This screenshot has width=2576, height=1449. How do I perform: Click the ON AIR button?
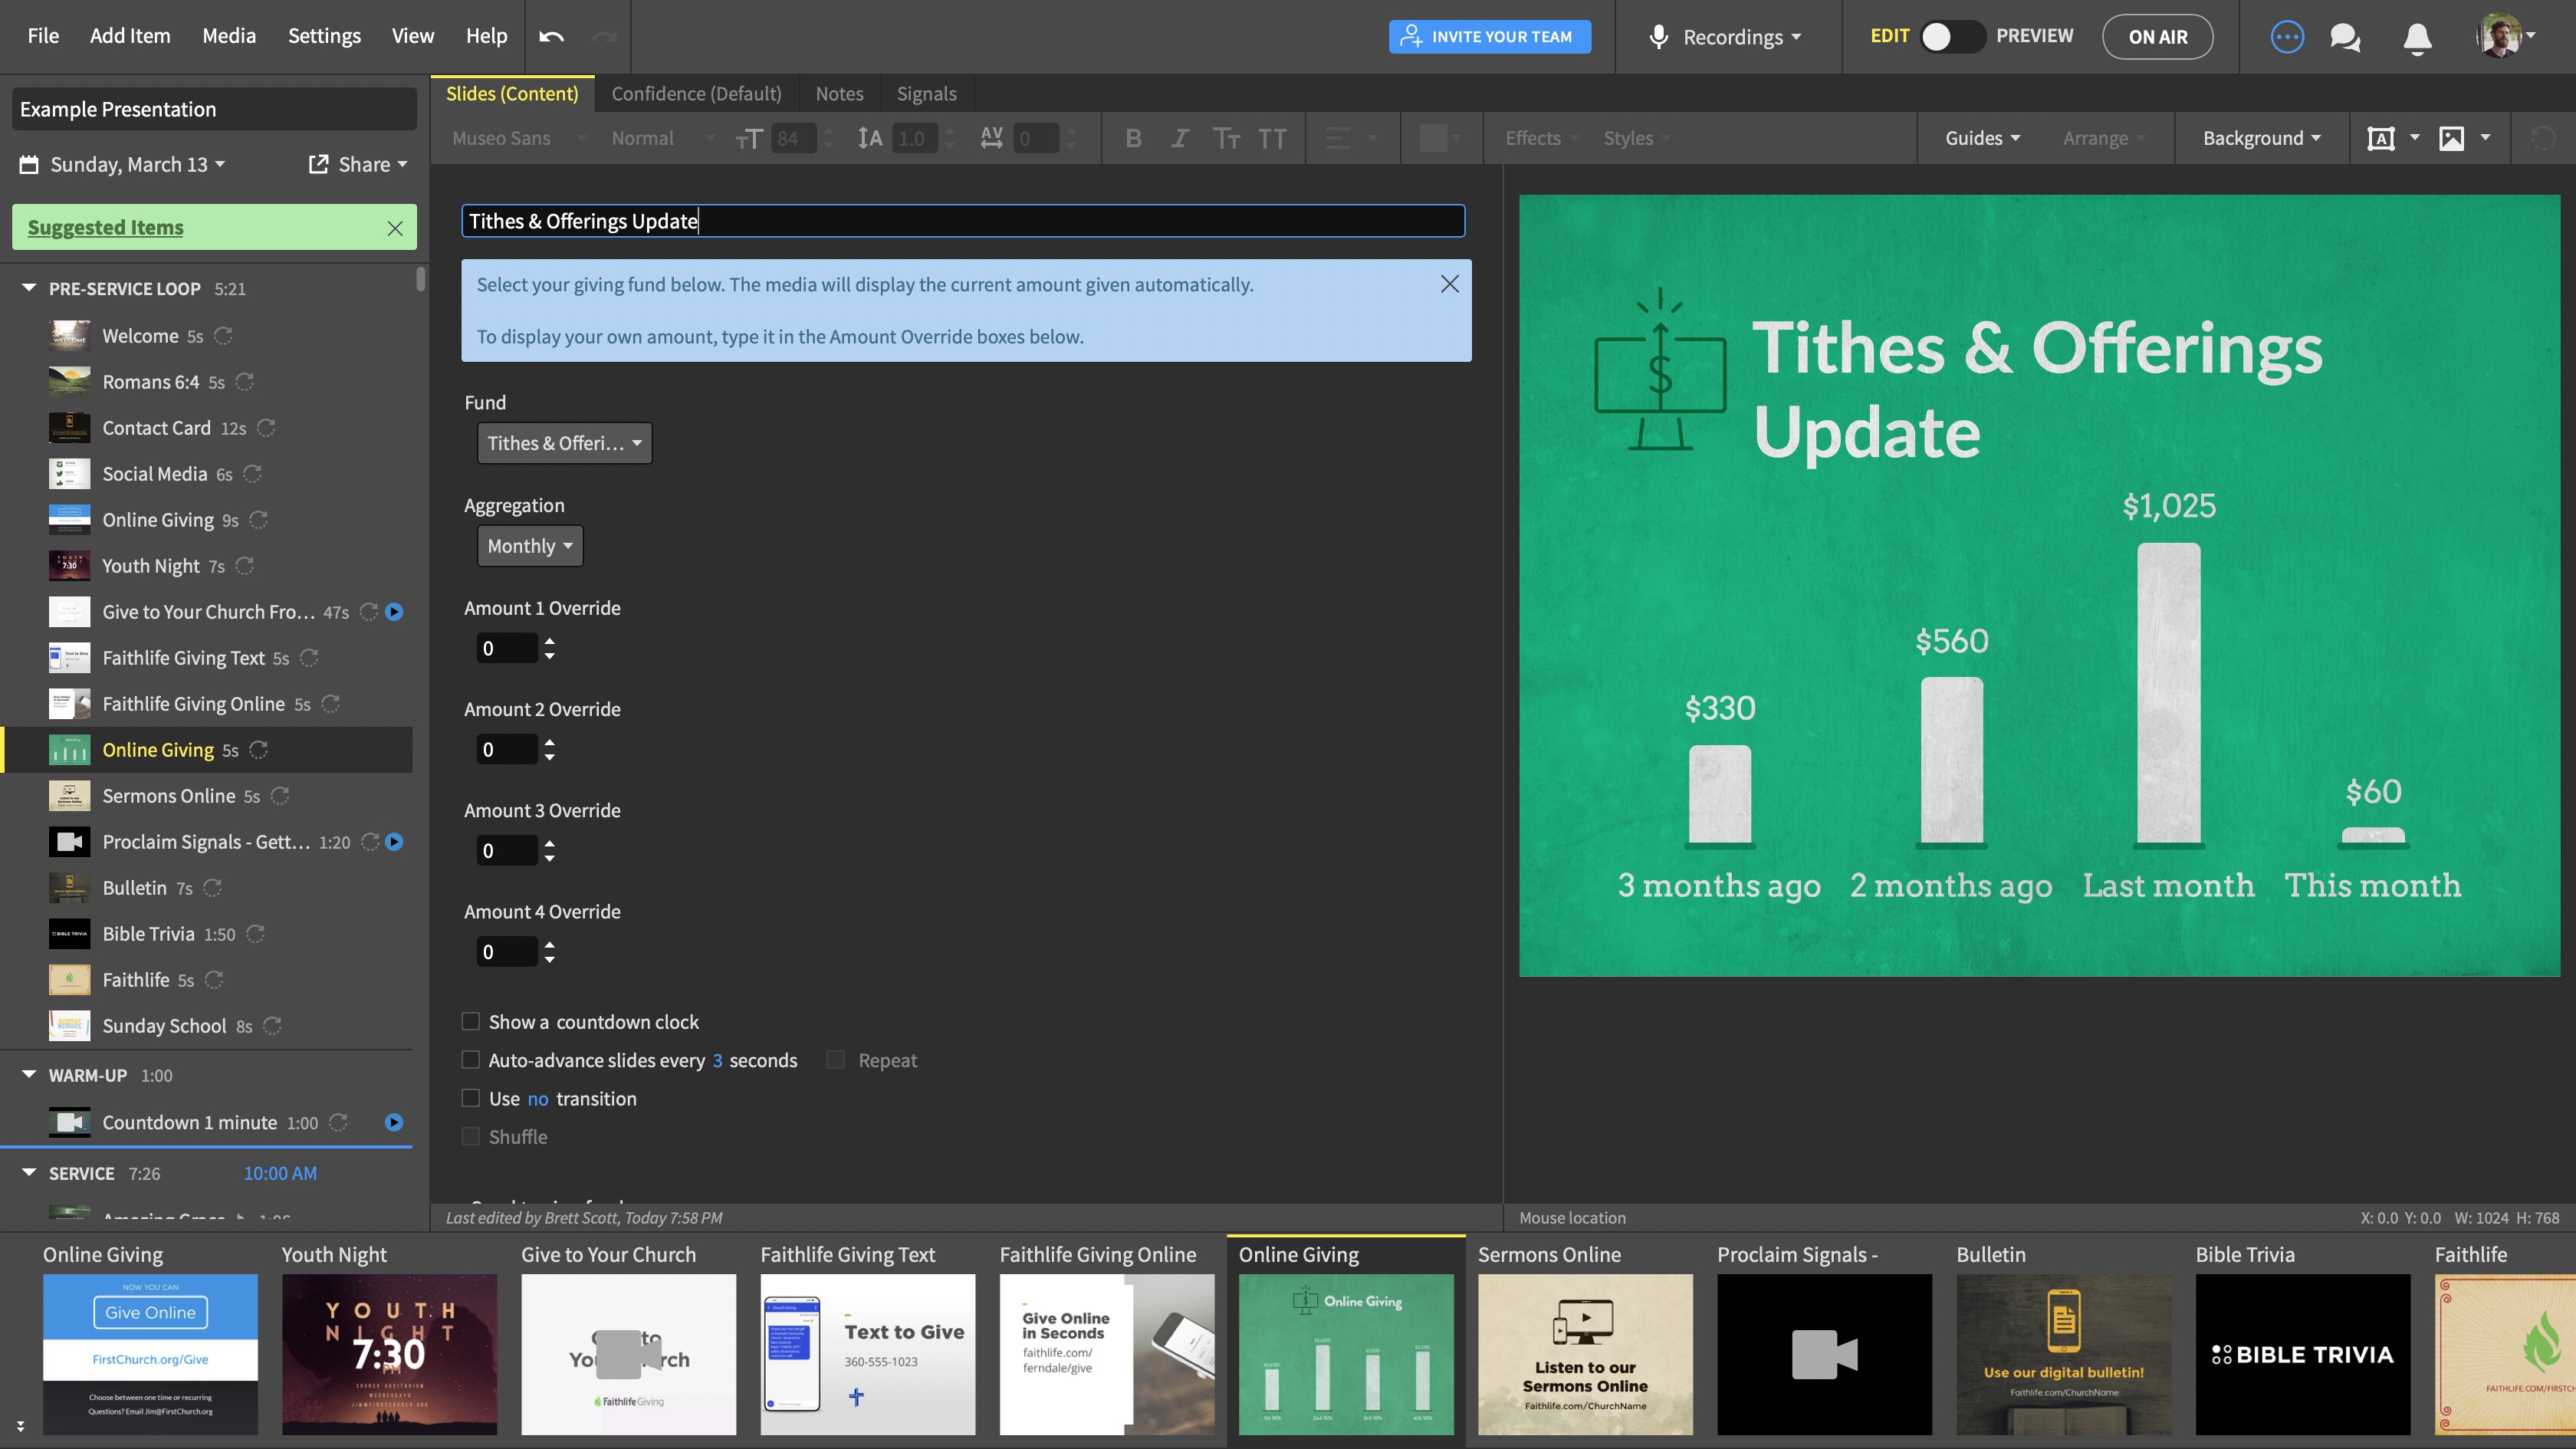pyautogui.click(x=2157, y=37)
